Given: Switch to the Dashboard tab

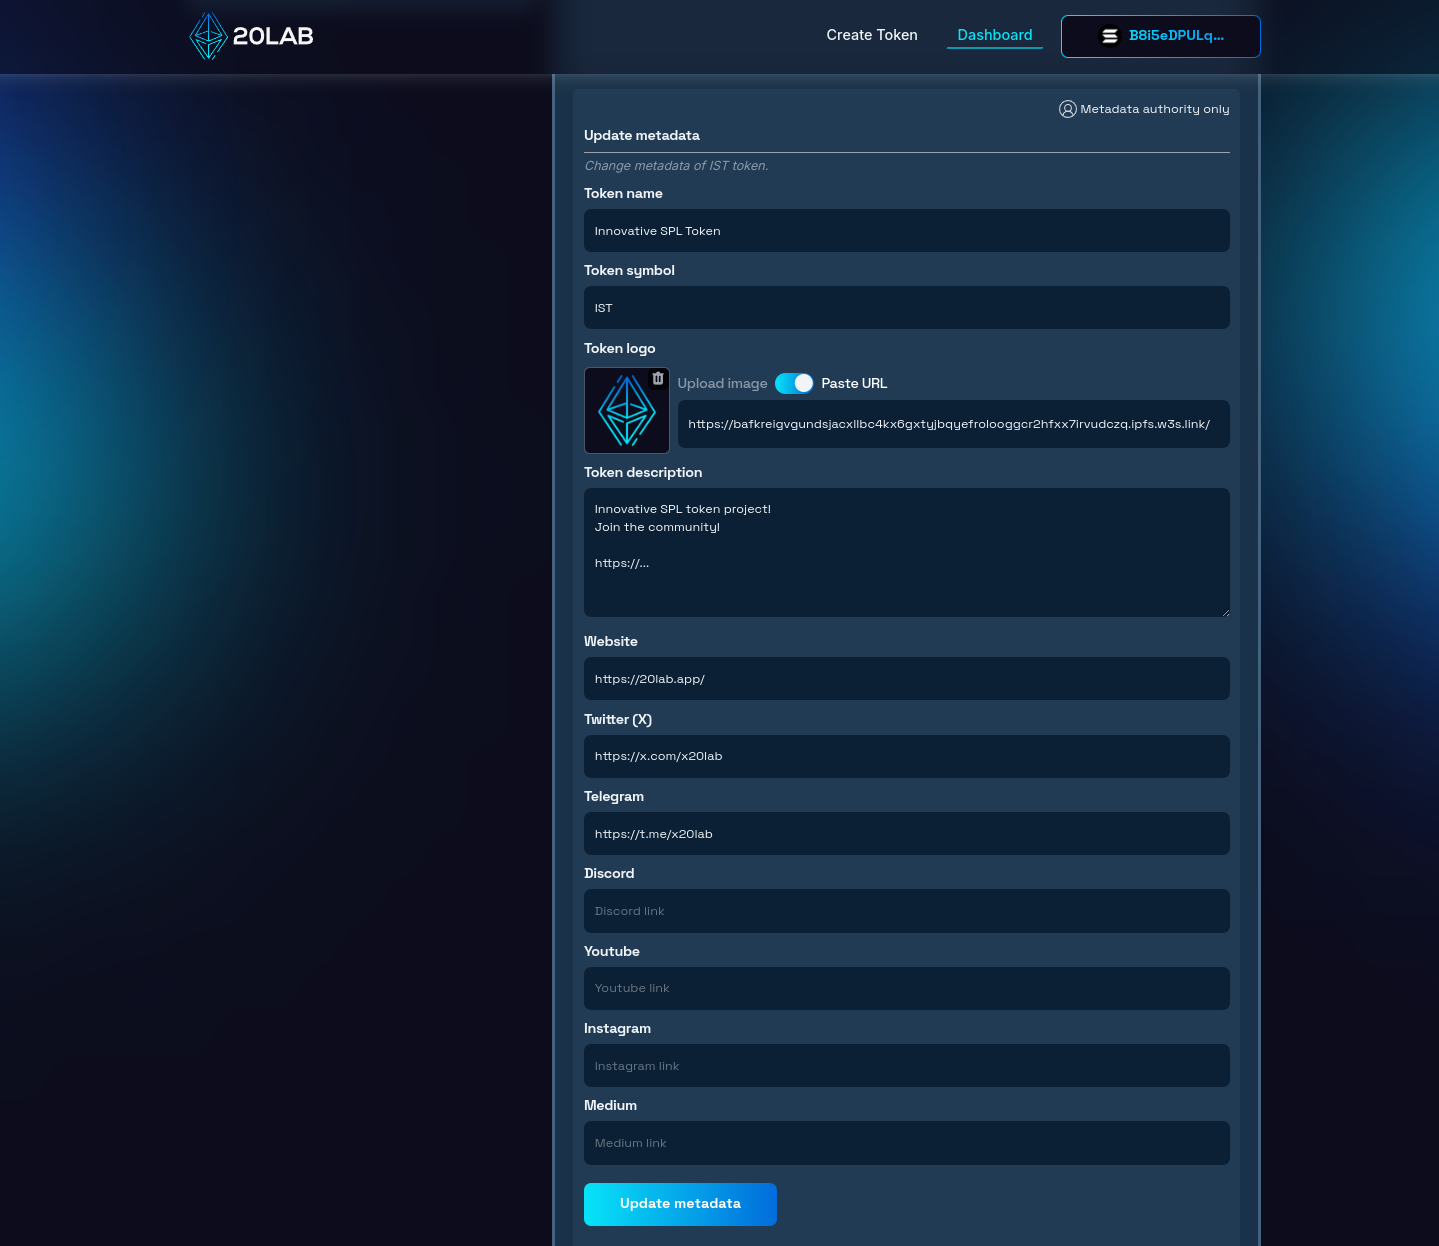Looking at the screenshot, I should (x=995, y=35).
